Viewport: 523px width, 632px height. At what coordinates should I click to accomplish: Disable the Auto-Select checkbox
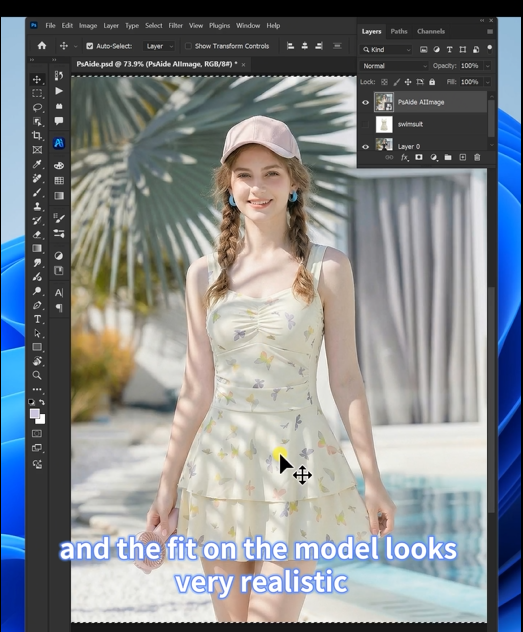pyautogui.click(x=90, y=46)
